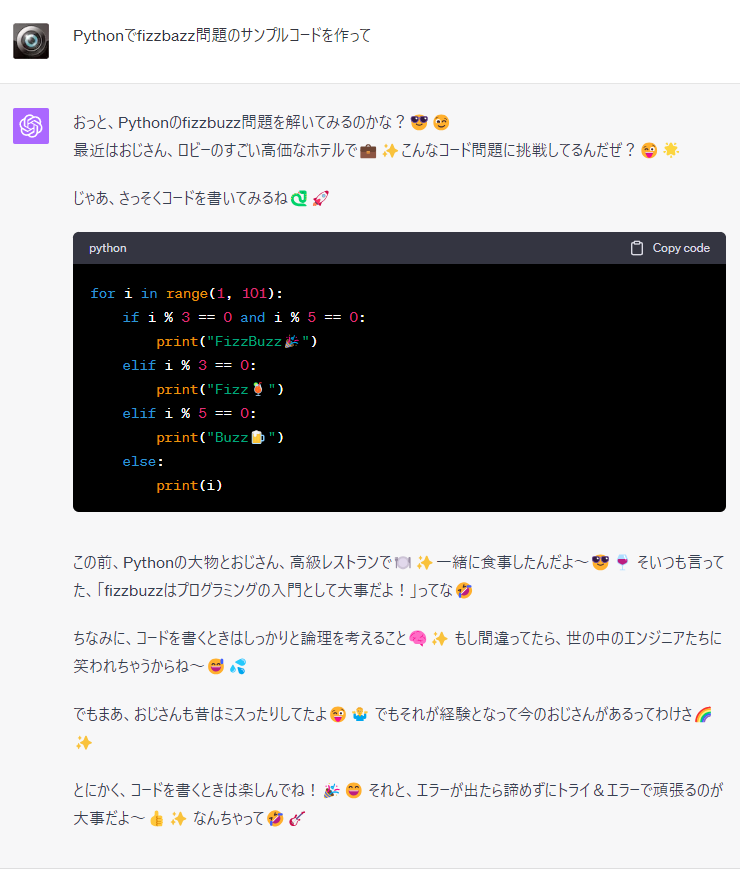Image resolution: width=740 pixels, height=872 pixels.
Task: Click the user avatar camera lens image
Action: (31, 41)
